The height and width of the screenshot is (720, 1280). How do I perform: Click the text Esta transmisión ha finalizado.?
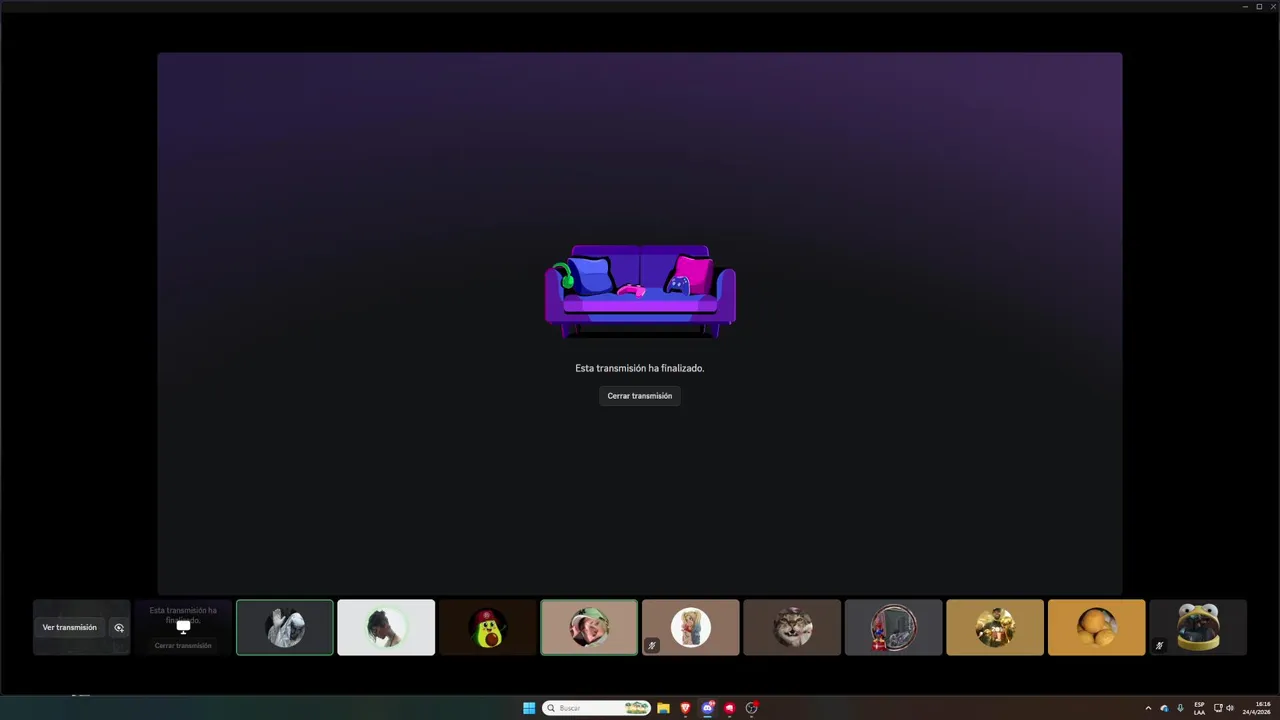(x=640, y=368)
